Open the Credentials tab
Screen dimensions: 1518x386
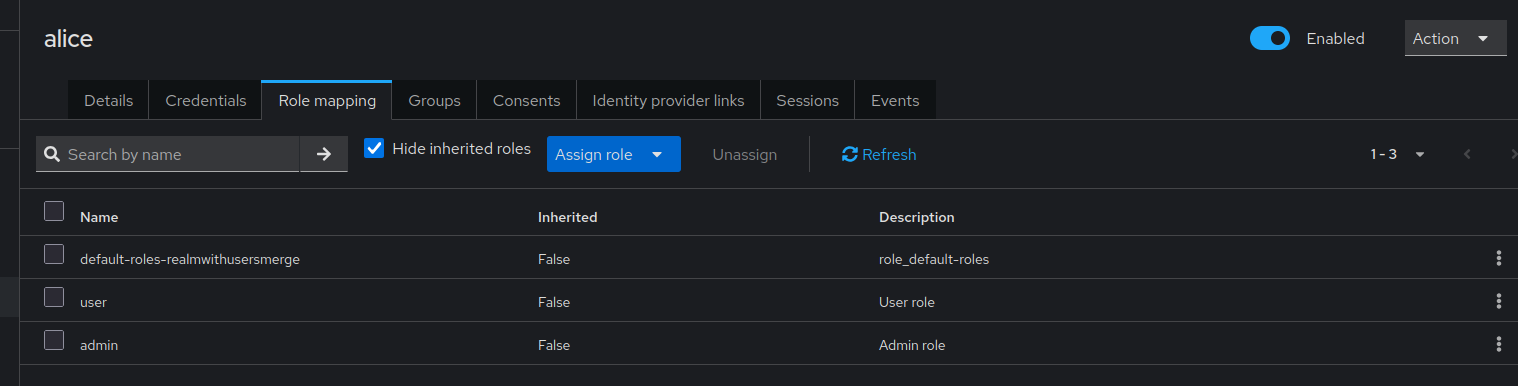(x=205, y=100)
